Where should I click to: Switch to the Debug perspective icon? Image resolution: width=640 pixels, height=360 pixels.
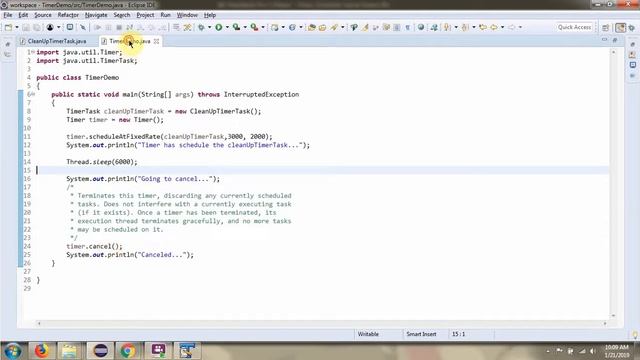pyautogui.click(x=632, y=28)
